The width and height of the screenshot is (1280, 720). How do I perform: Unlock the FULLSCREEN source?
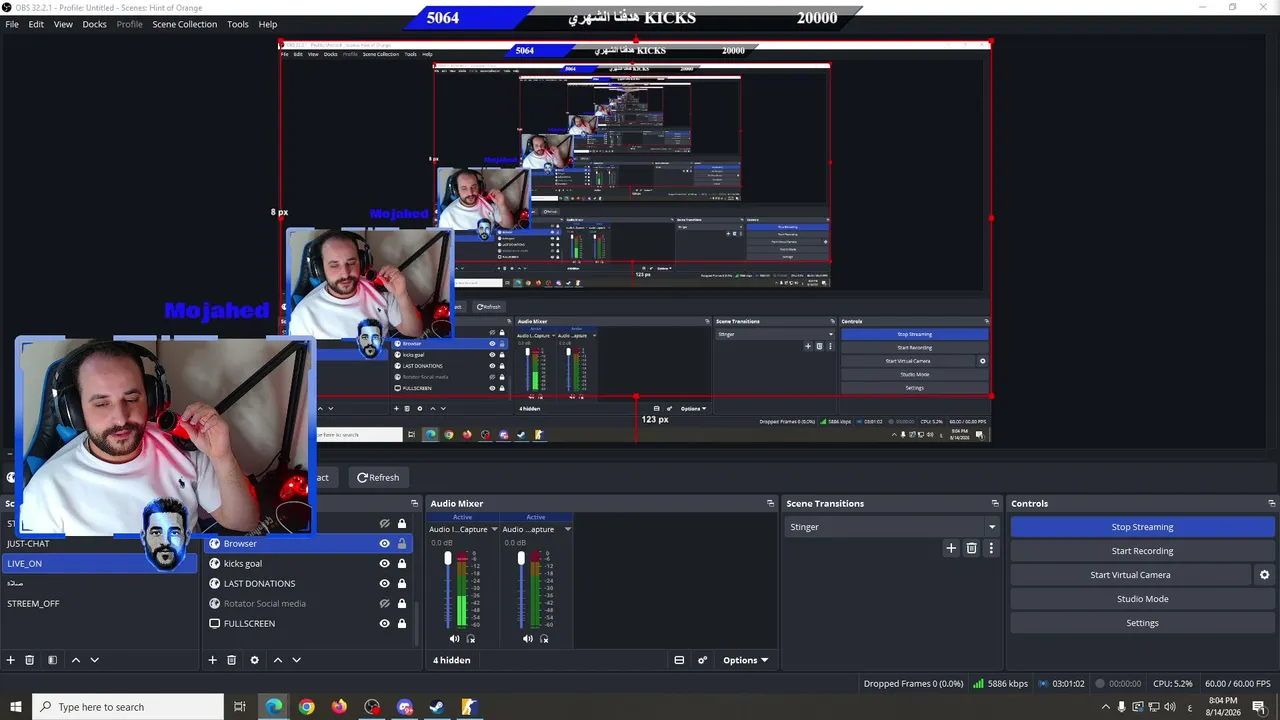point(402,624)
